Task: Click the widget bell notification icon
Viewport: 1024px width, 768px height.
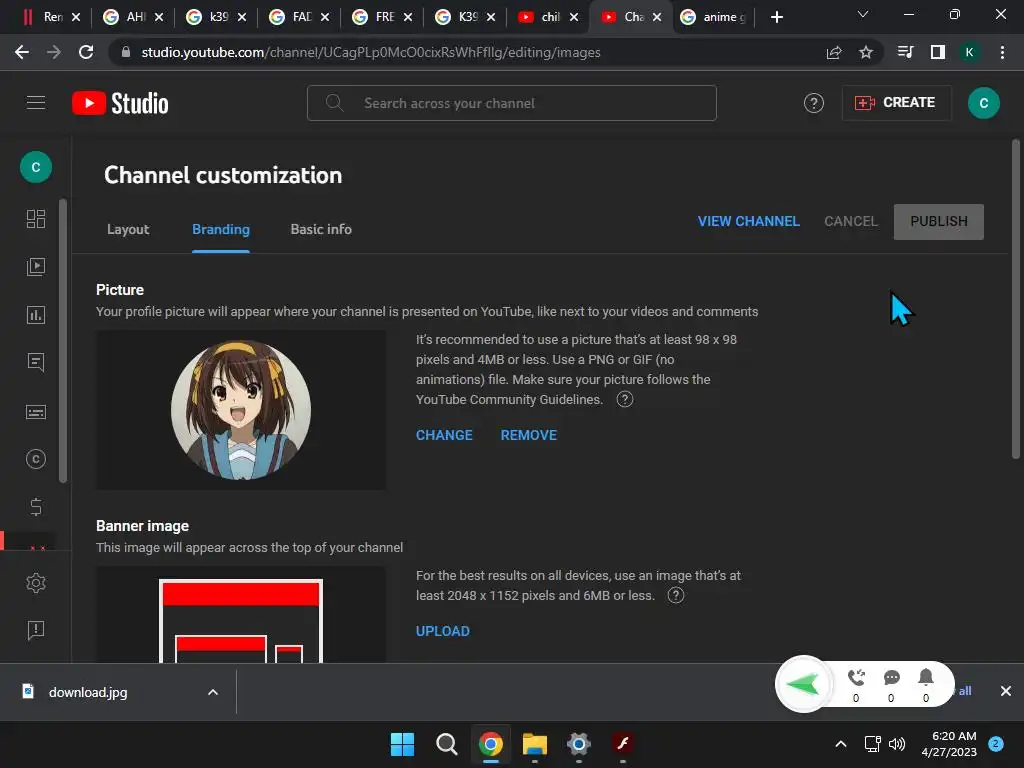Action: coord(926,677)
